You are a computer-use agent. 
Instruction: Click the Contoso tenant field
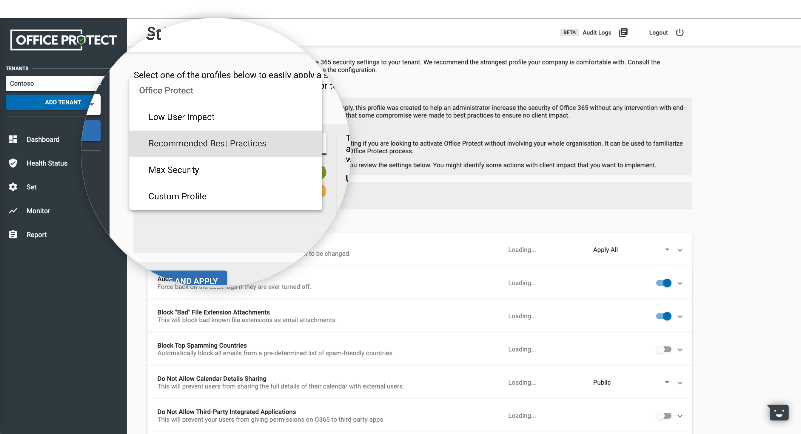click(50, 84)
